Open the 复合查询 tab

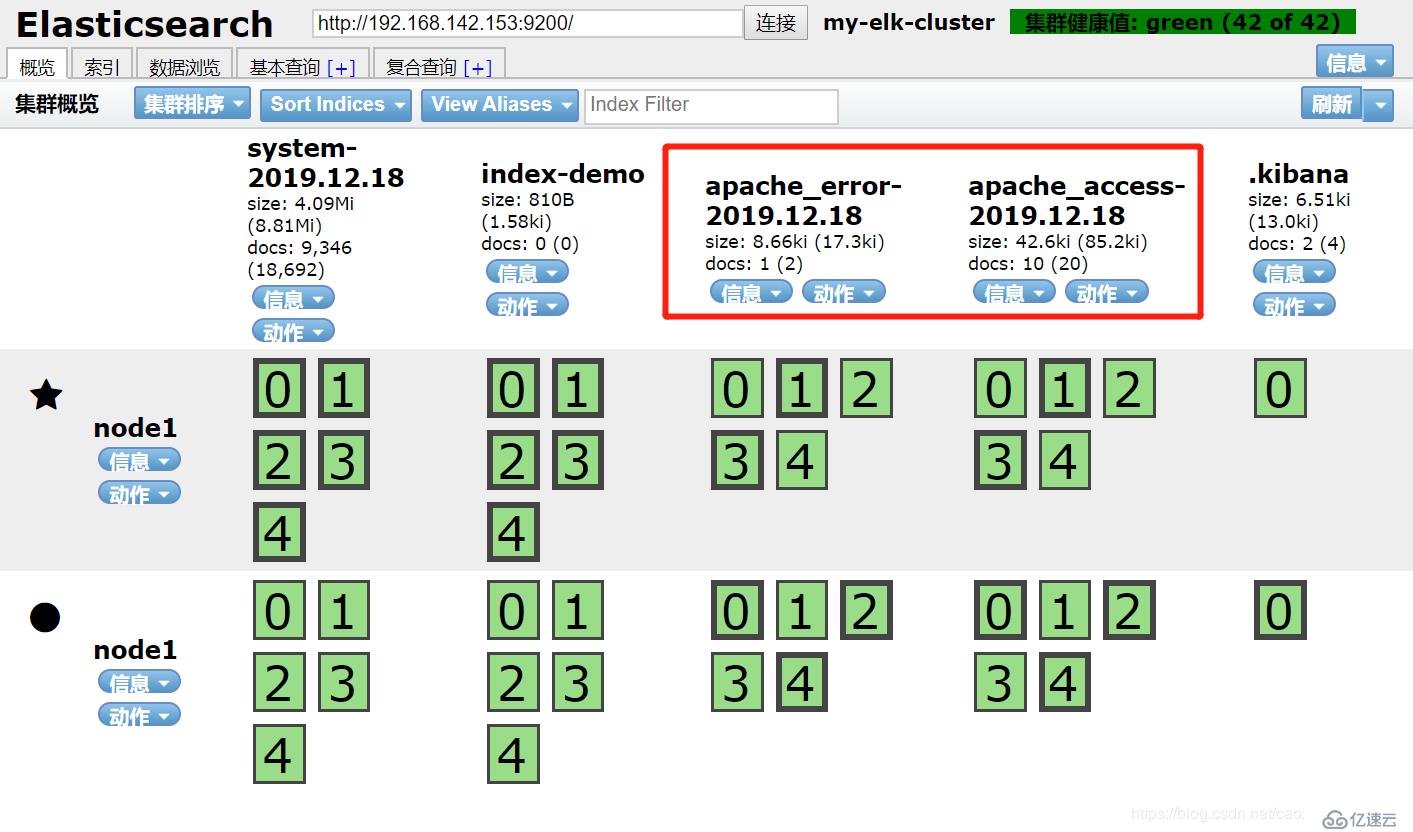click(421, 66)
